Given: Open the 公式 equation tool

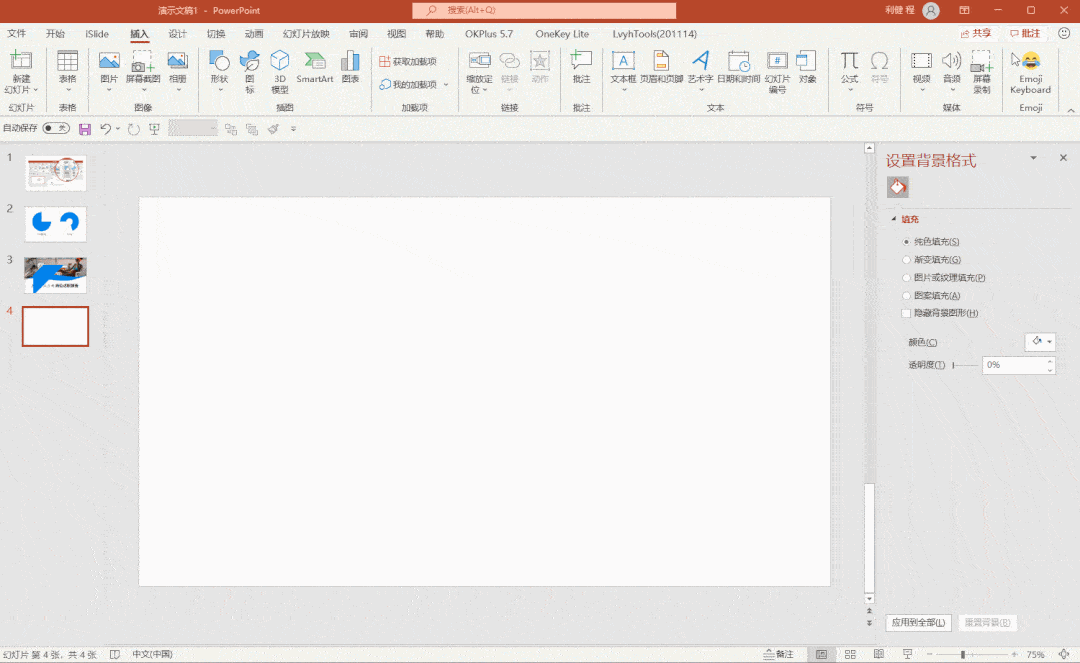Looking at the screenshot, I should [849, 71].
